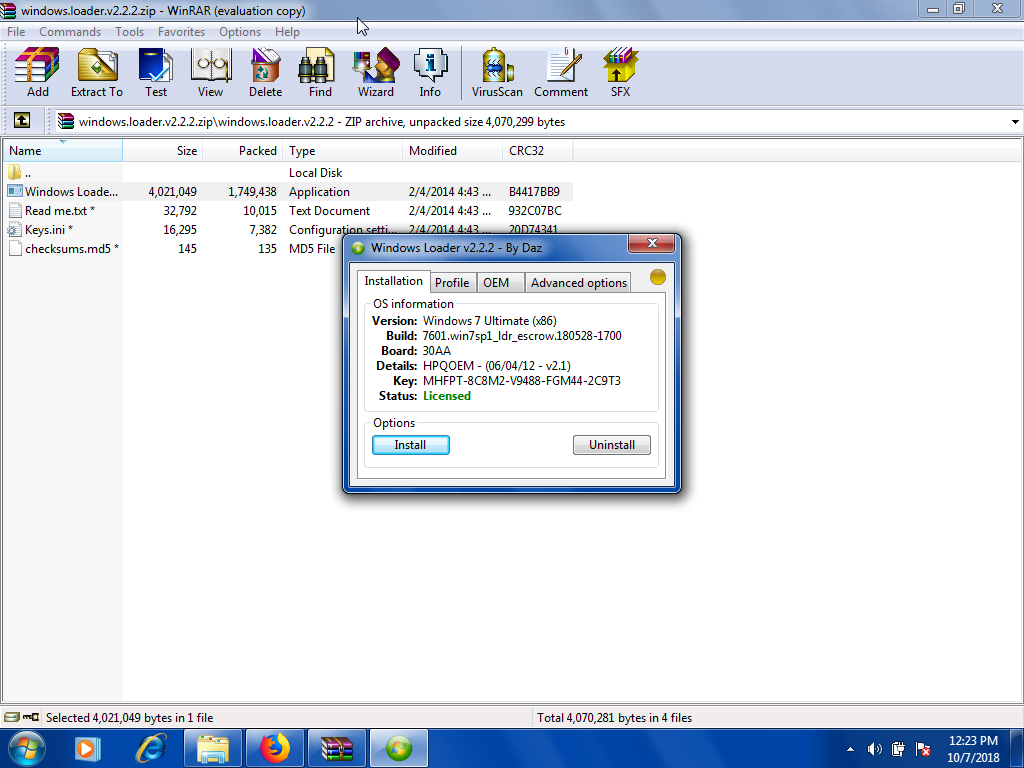Add an archive Comment
The height and width of the screenshot is (768, 1024).
pyautogui.click(x=561, y=72)
